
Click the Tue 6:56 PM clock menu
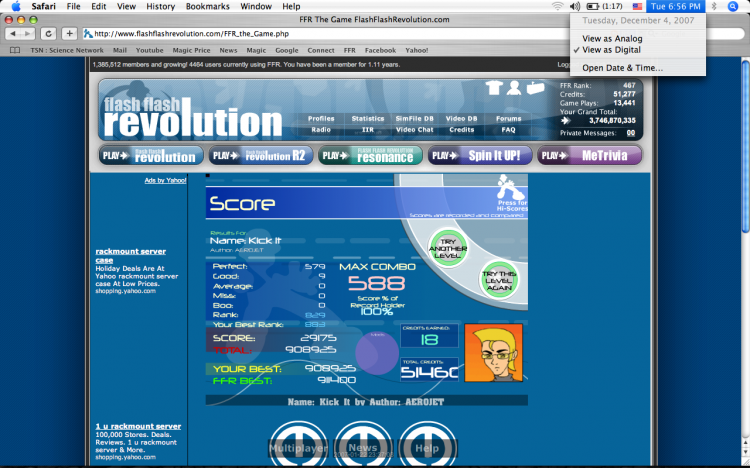click(x=675, y=6)
